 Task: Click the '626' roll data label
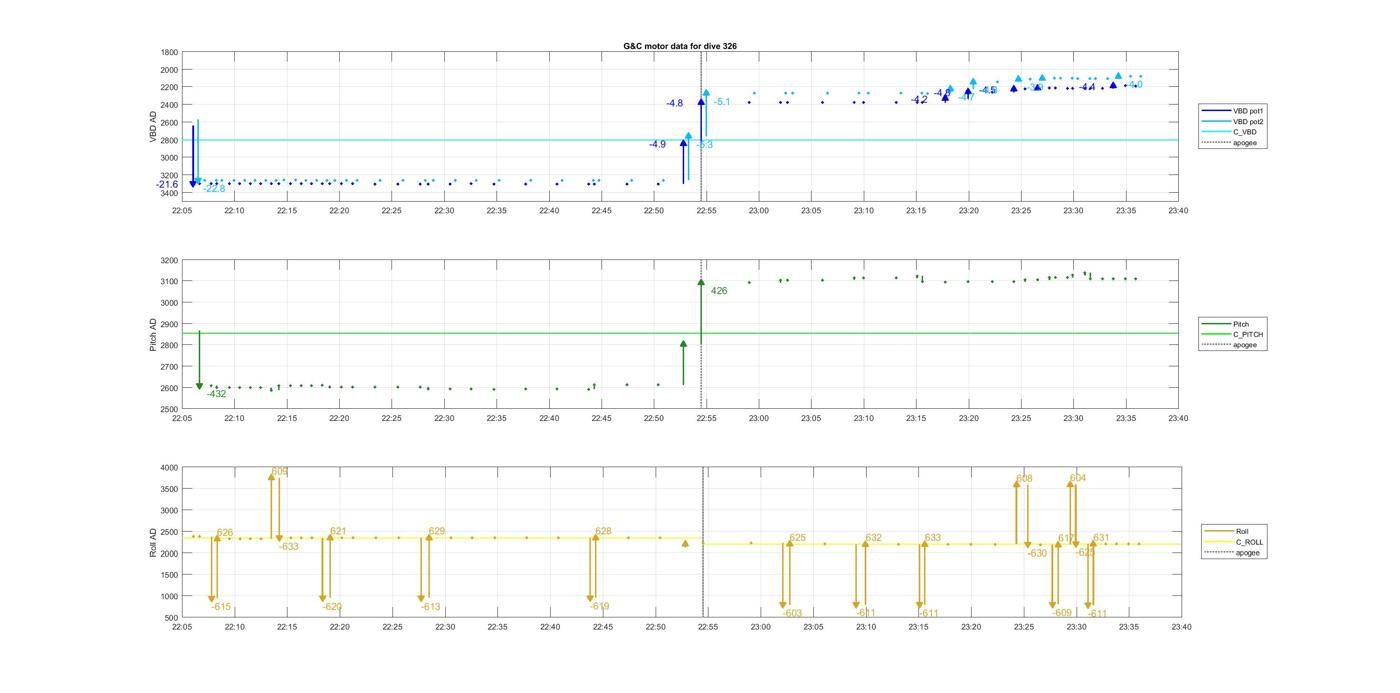point(225,533)
